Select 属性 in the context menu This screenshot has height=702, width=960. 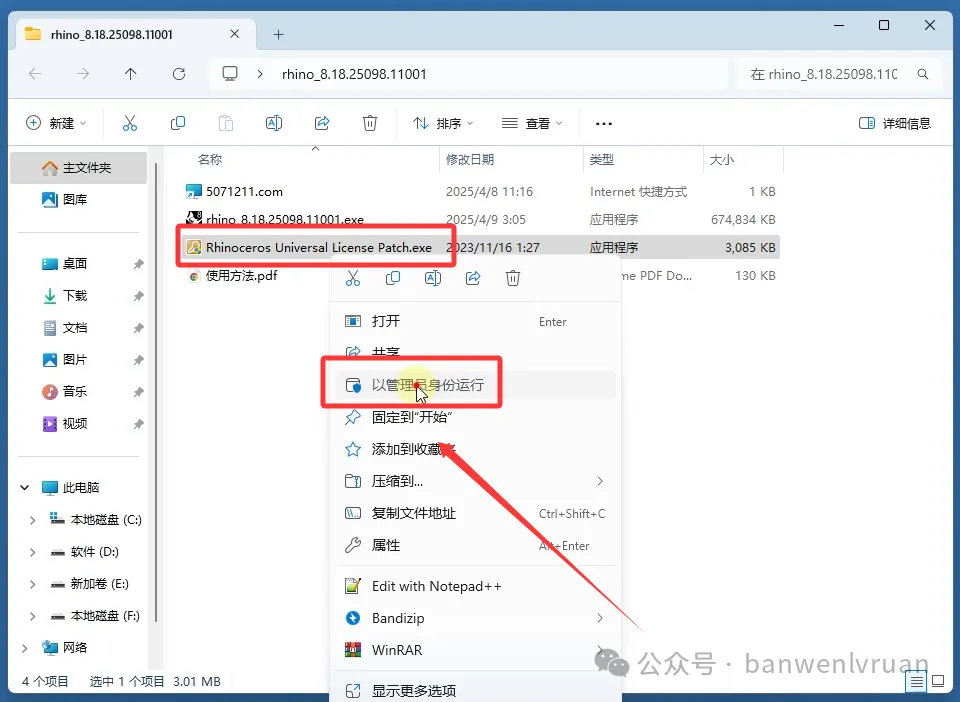click(x=476, y=545)
